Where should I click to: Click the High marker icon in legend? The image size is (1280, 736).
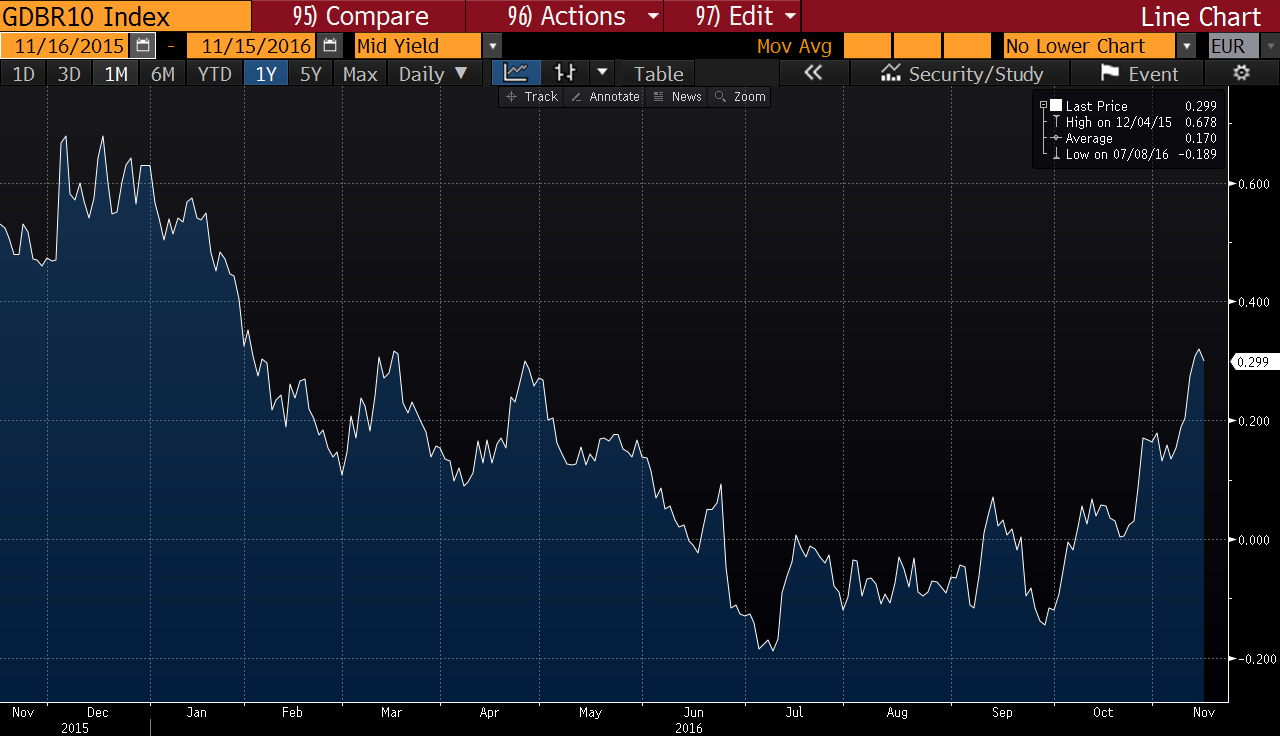pyautogui.click(x=1056, y=122)
